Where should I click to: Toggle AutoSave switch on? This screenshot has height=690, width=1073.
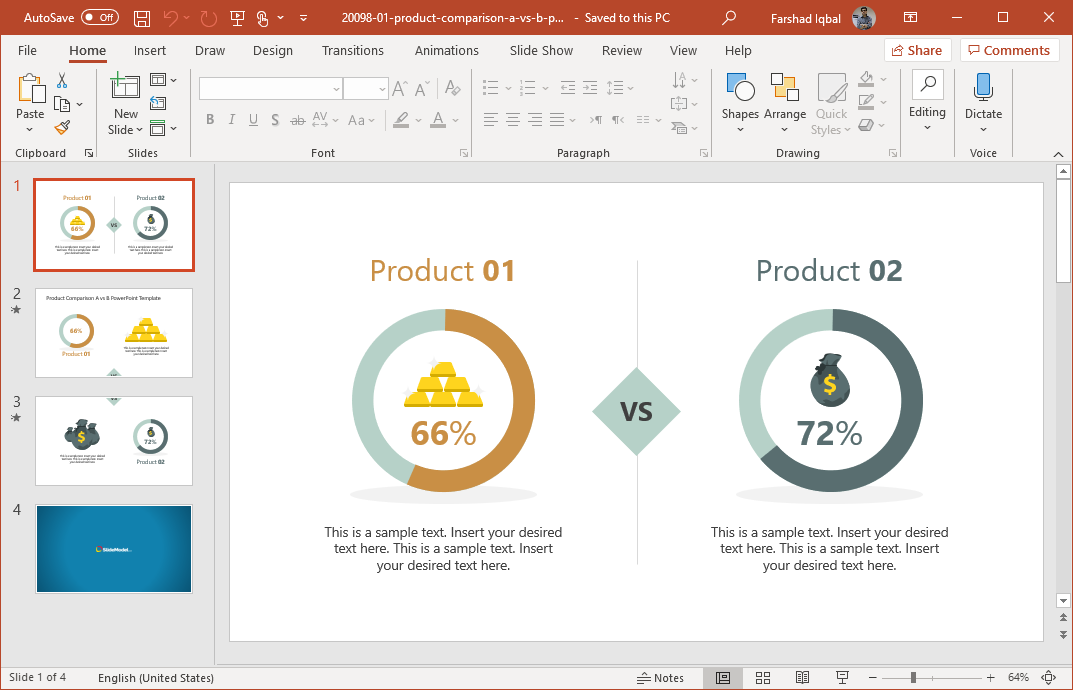click(x=100, y=18)
